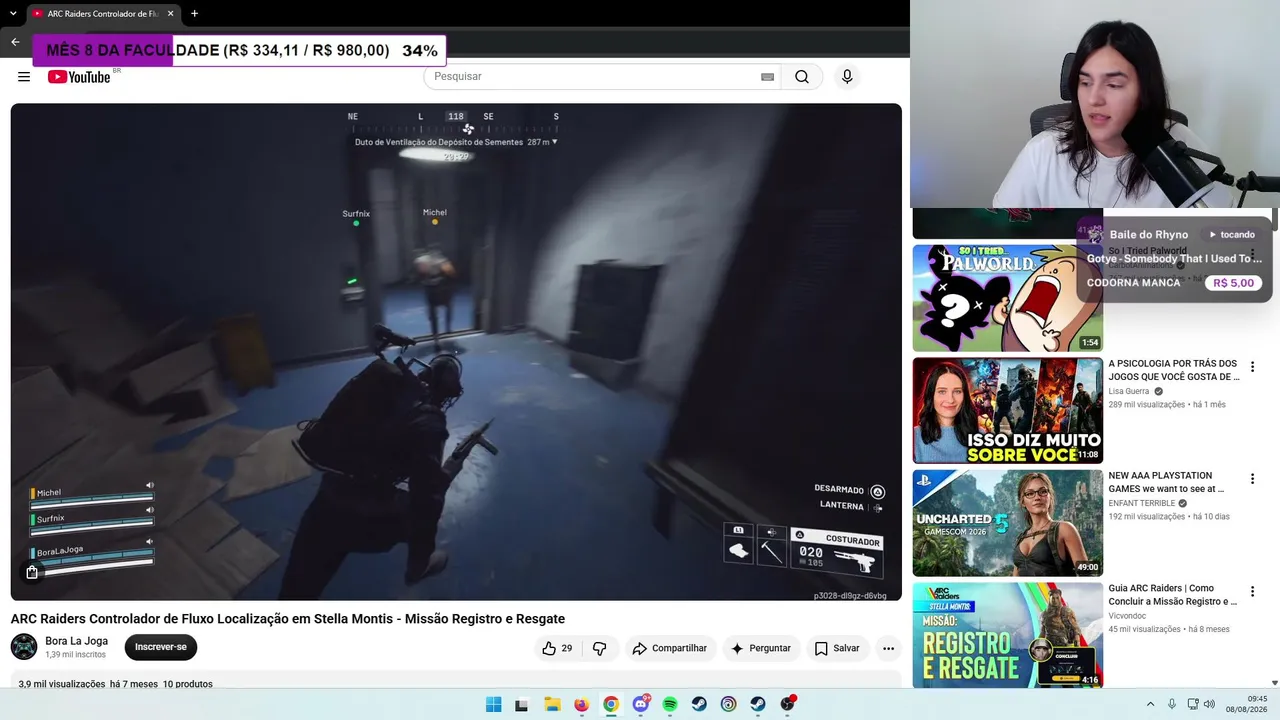Open File Explorer from the taskbar

click(x=552, y=704)
